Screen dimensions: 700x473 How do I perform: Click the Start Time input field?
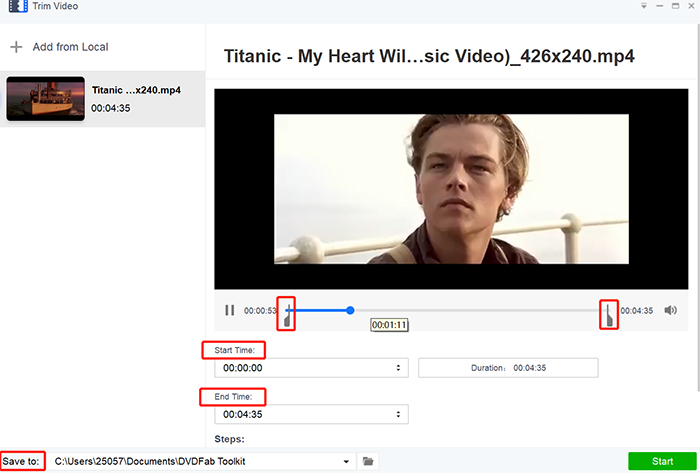(300, 368)
